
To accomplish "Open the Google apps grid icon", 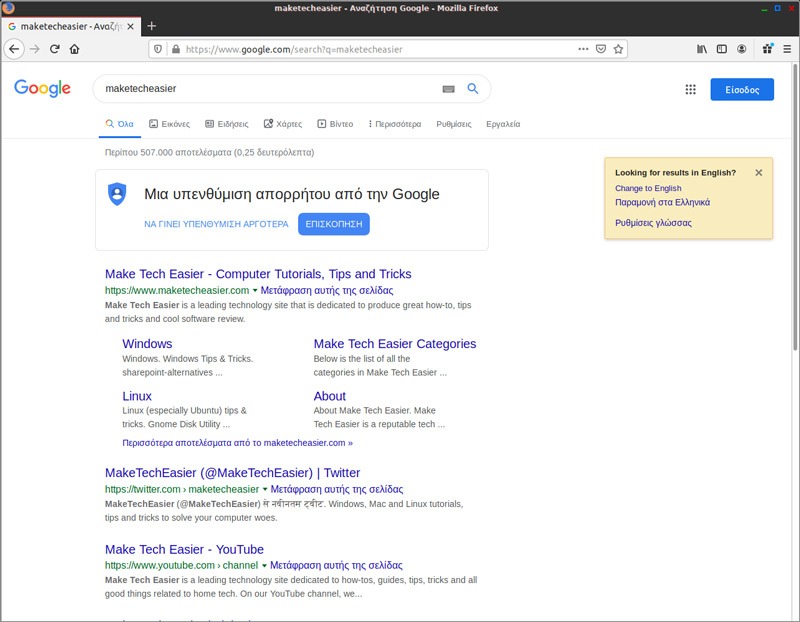I will (689, 90).
